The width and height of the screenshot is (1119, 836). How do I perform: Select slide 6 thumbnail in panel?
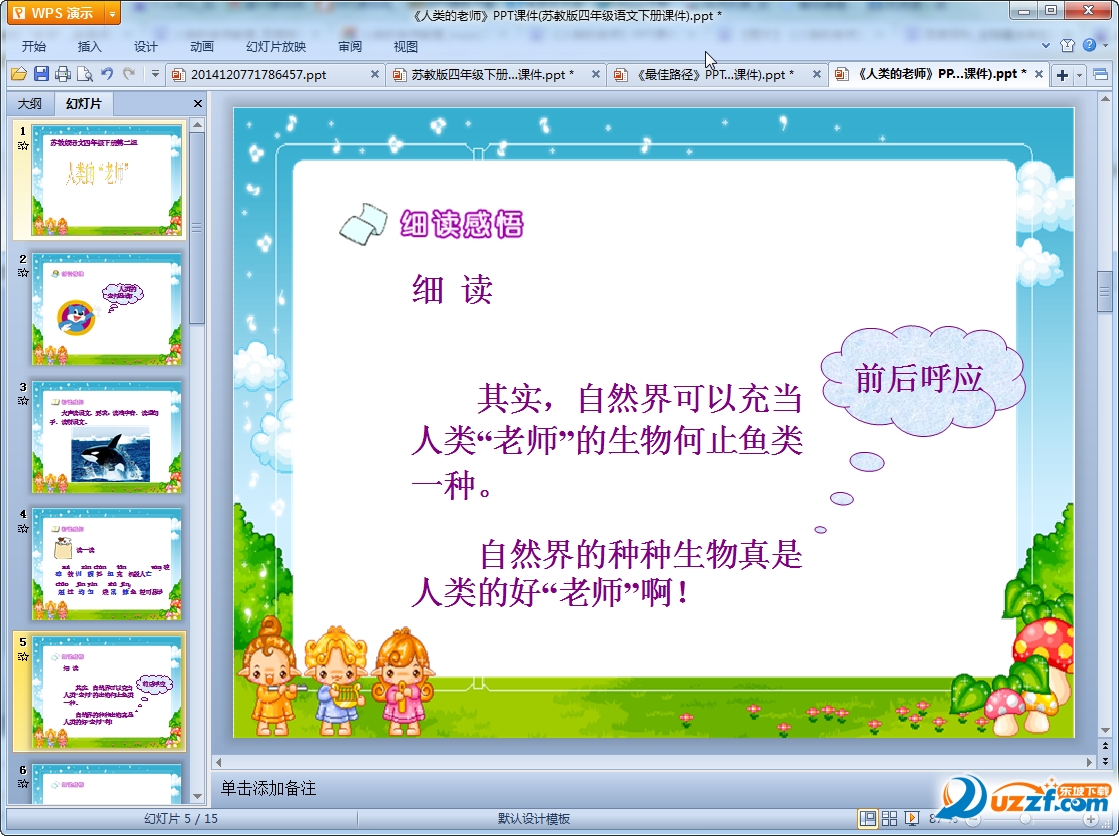[107, 783]
